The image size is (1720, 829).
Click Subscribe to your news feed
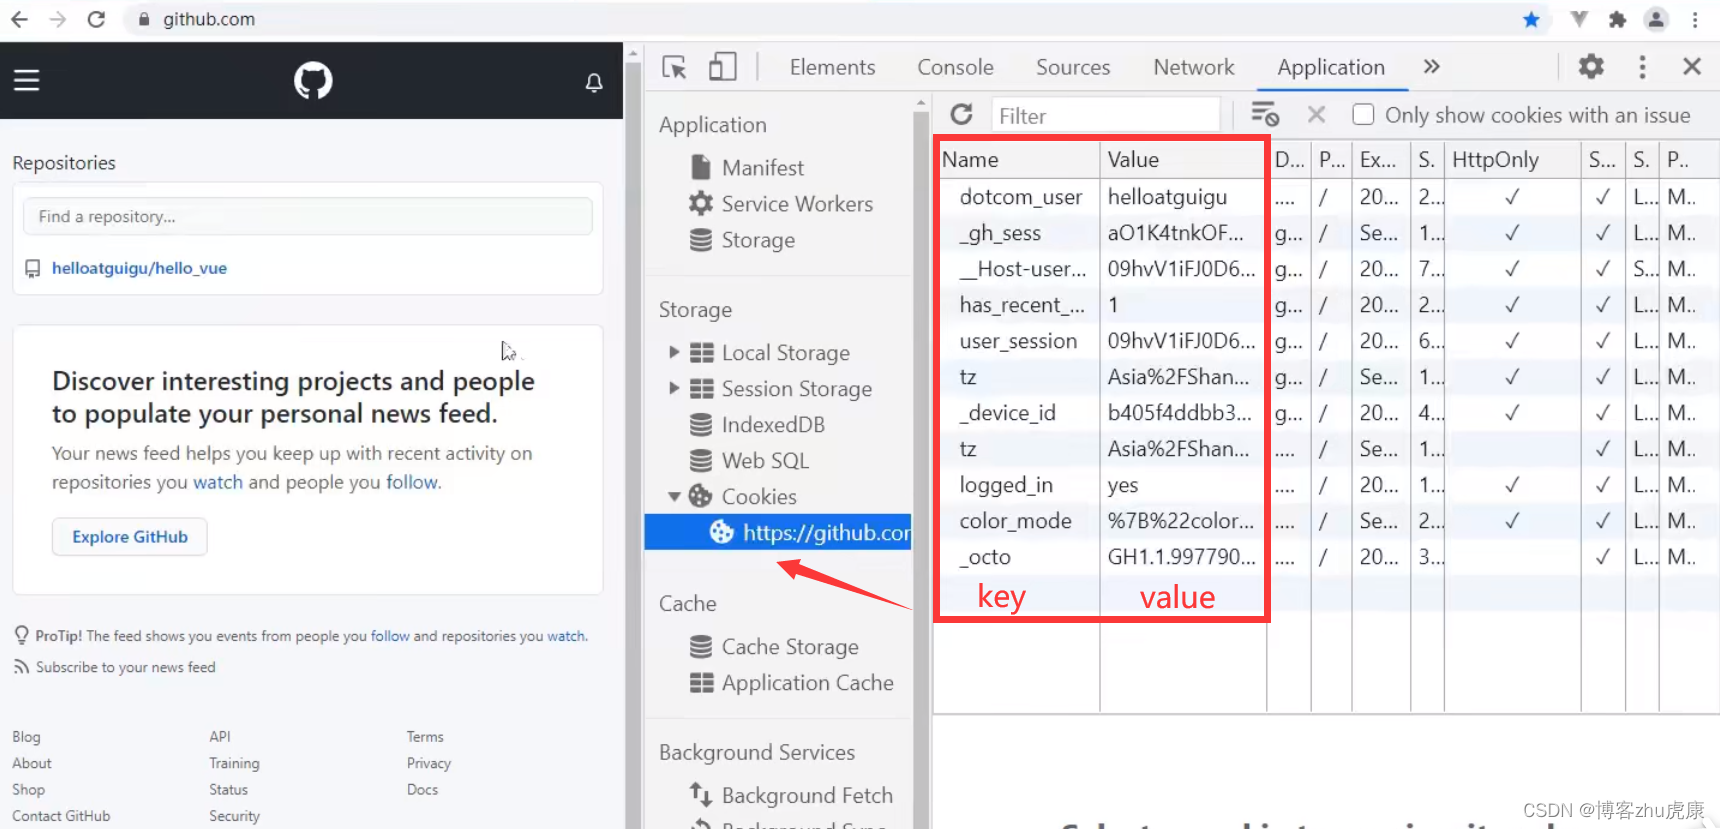point(126,667)
